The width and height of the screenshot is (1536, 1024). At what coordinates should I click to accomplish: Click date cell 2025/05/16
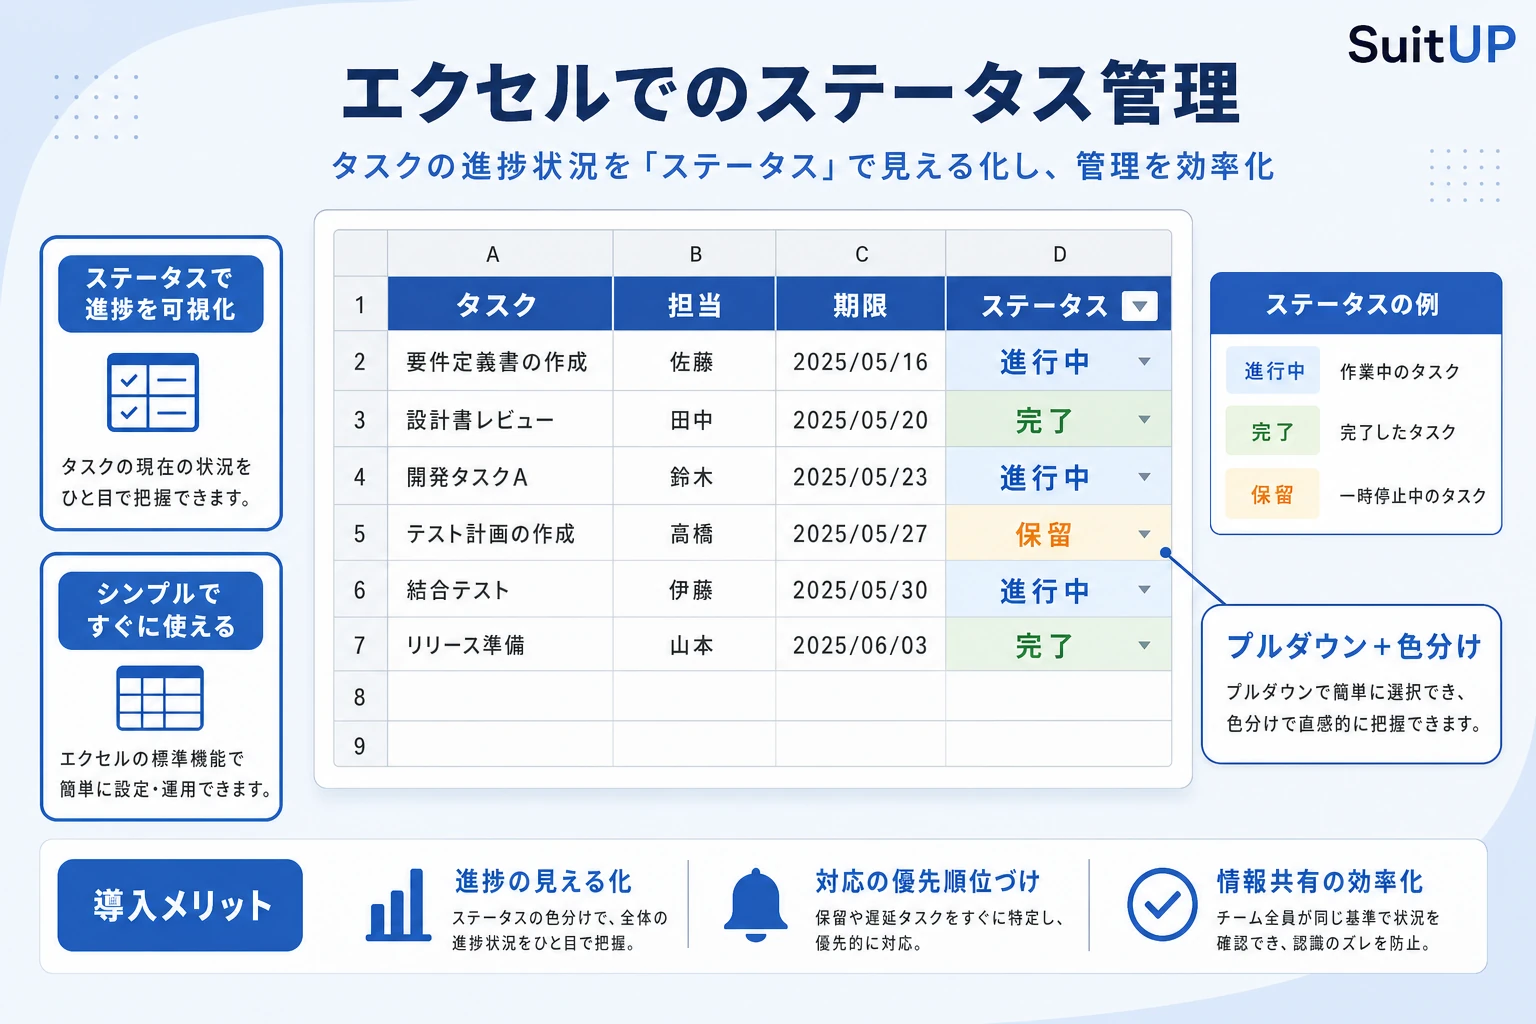tap(861, 362)
